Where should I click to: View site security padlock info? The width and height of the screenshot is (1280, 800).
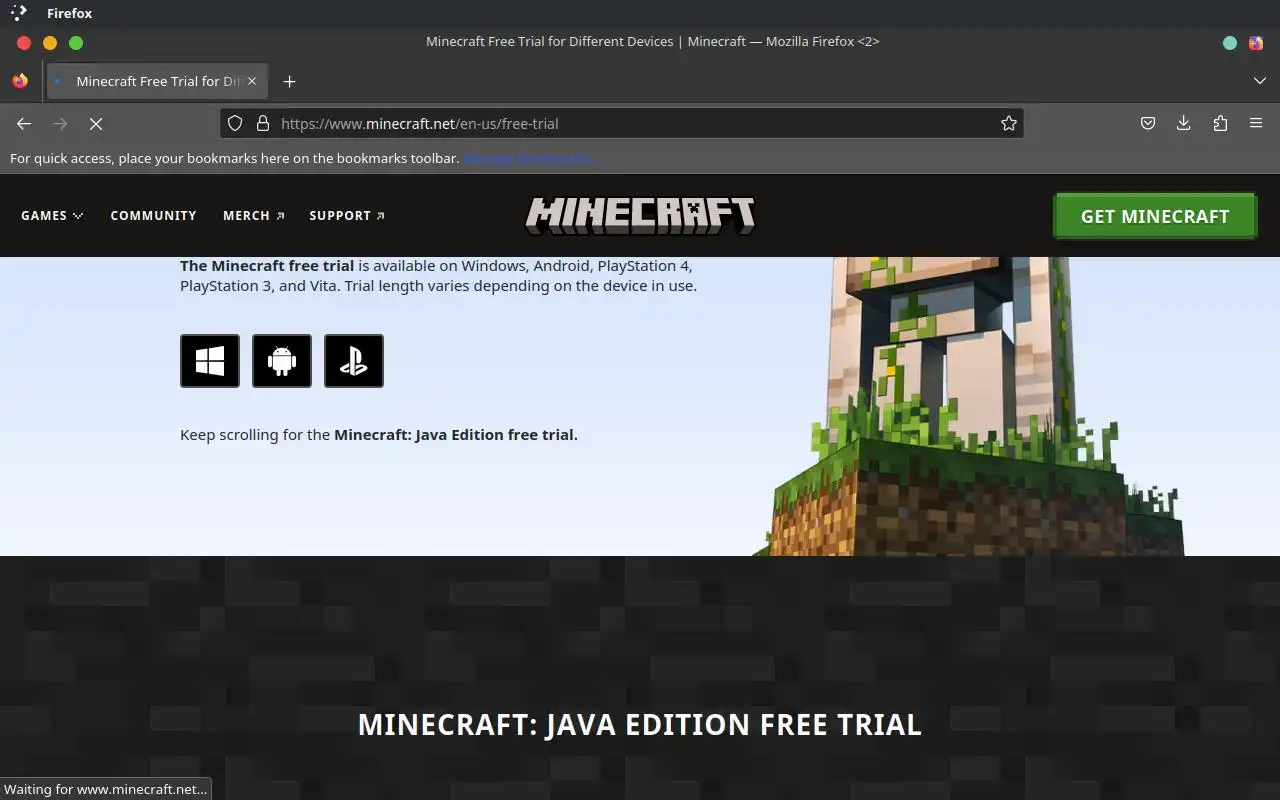(x=263, y=123)
